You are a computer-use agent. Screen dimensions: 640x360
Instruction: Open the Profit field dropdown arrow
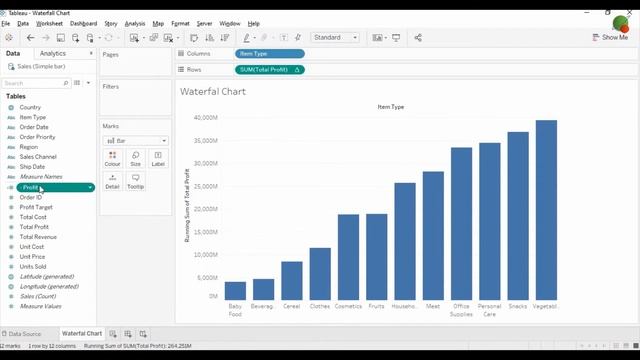[x=90, y=187]
